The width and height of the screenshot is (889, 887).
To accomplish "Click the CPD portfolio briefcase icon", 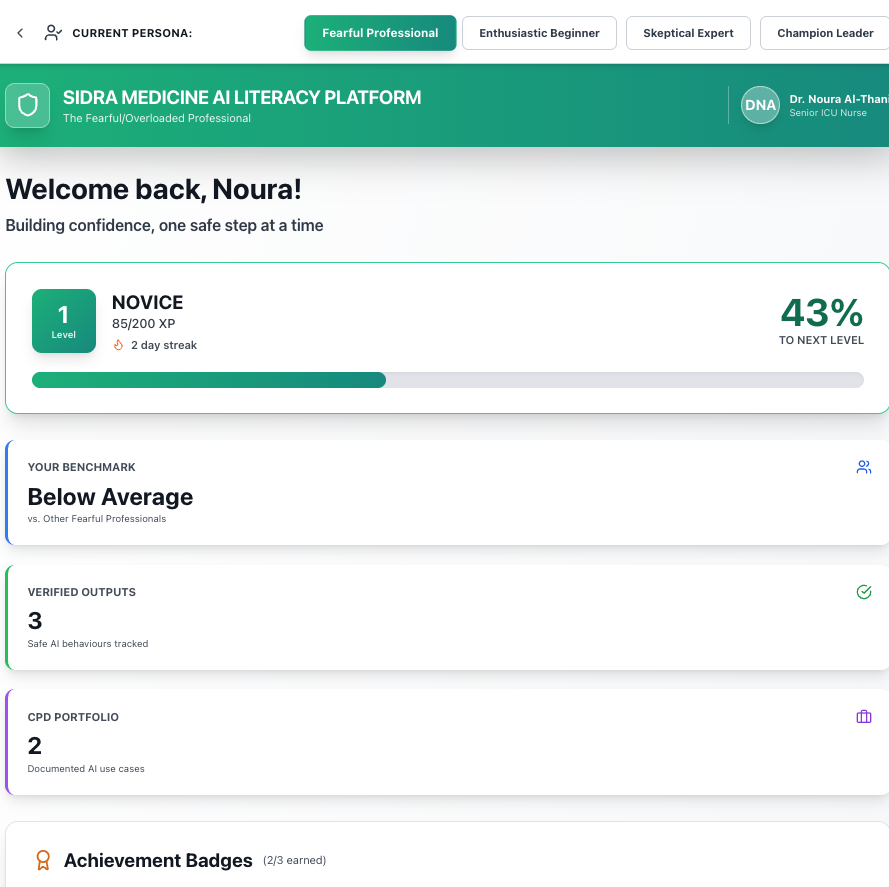I will tap(864, 717).
